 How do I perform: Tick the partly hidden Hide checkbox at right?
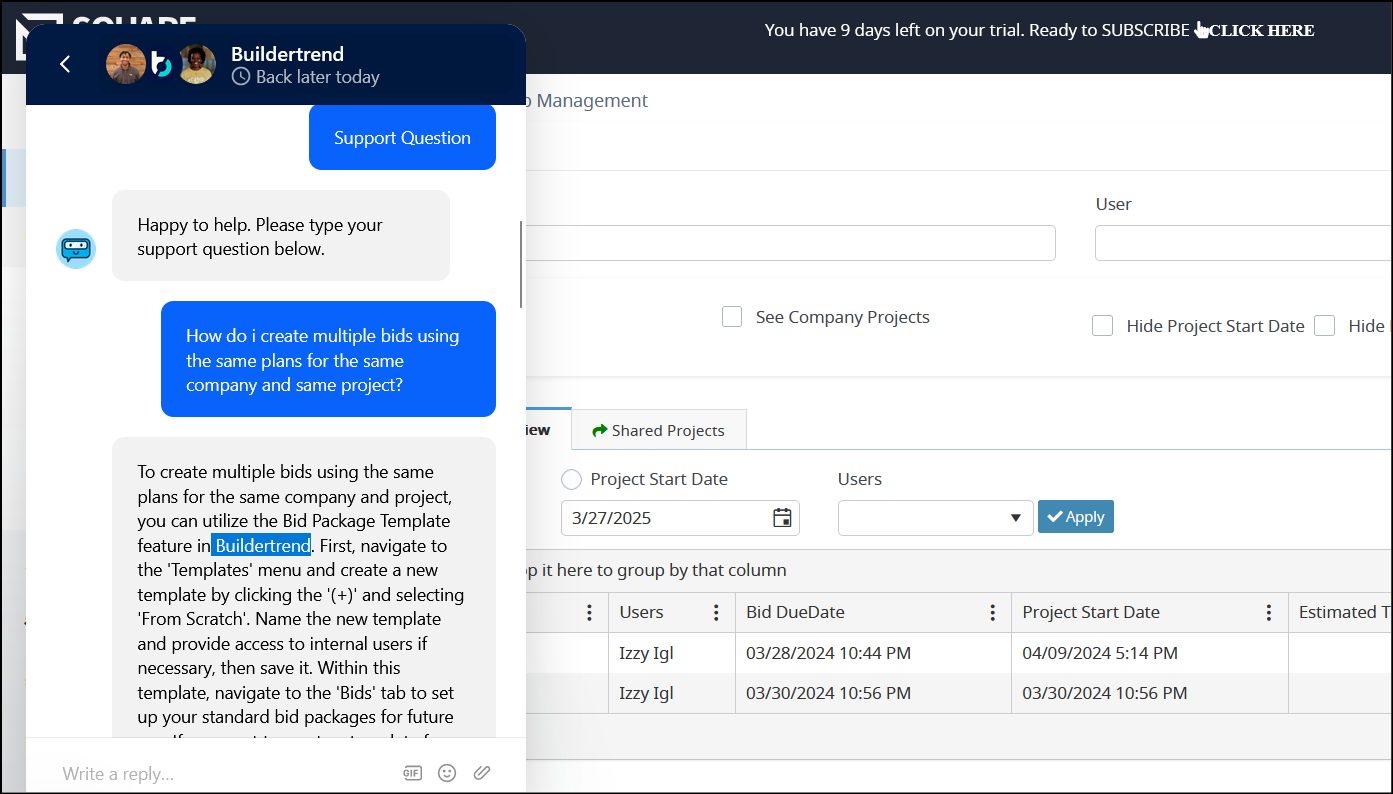[x=1324, y=326]
